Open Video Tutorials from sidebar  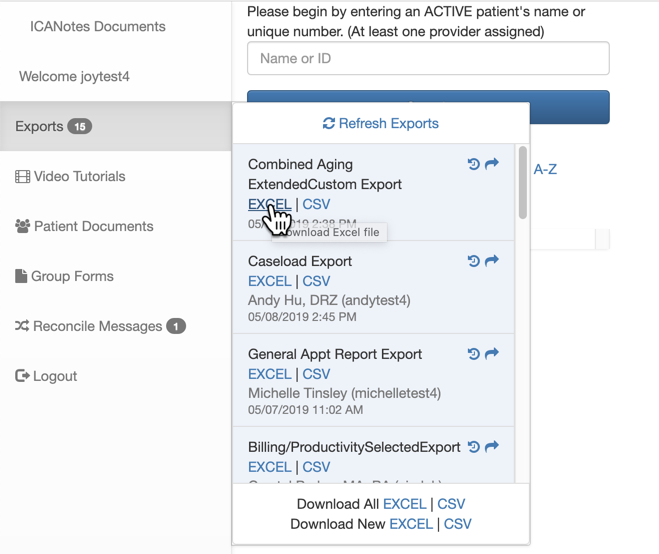(x=79, y=177)
